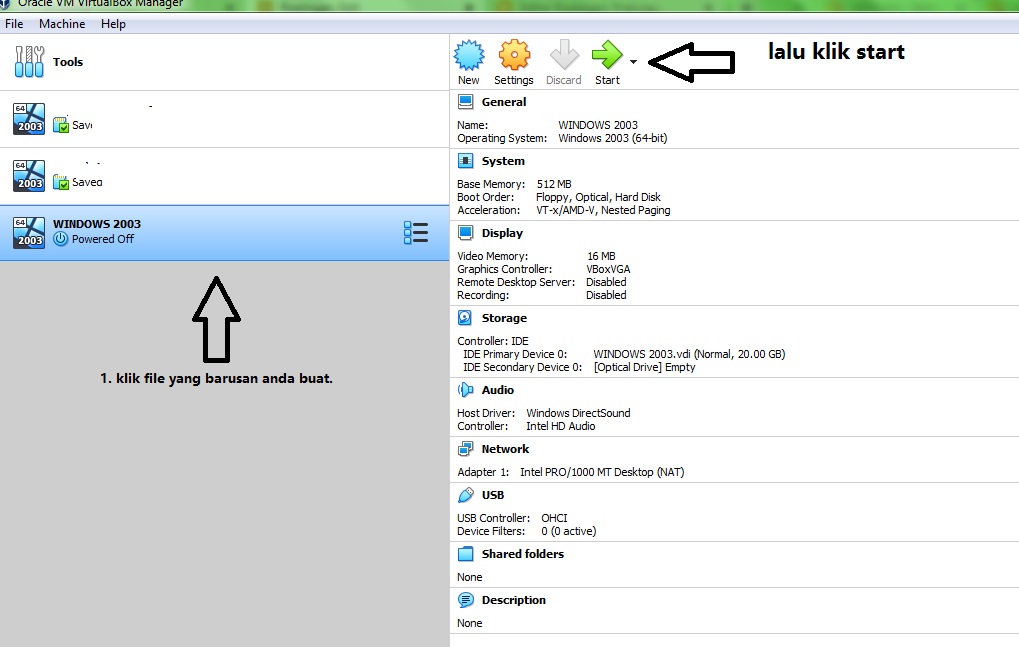Open the Help menu

pyautogui.click(x=113, y=24)
